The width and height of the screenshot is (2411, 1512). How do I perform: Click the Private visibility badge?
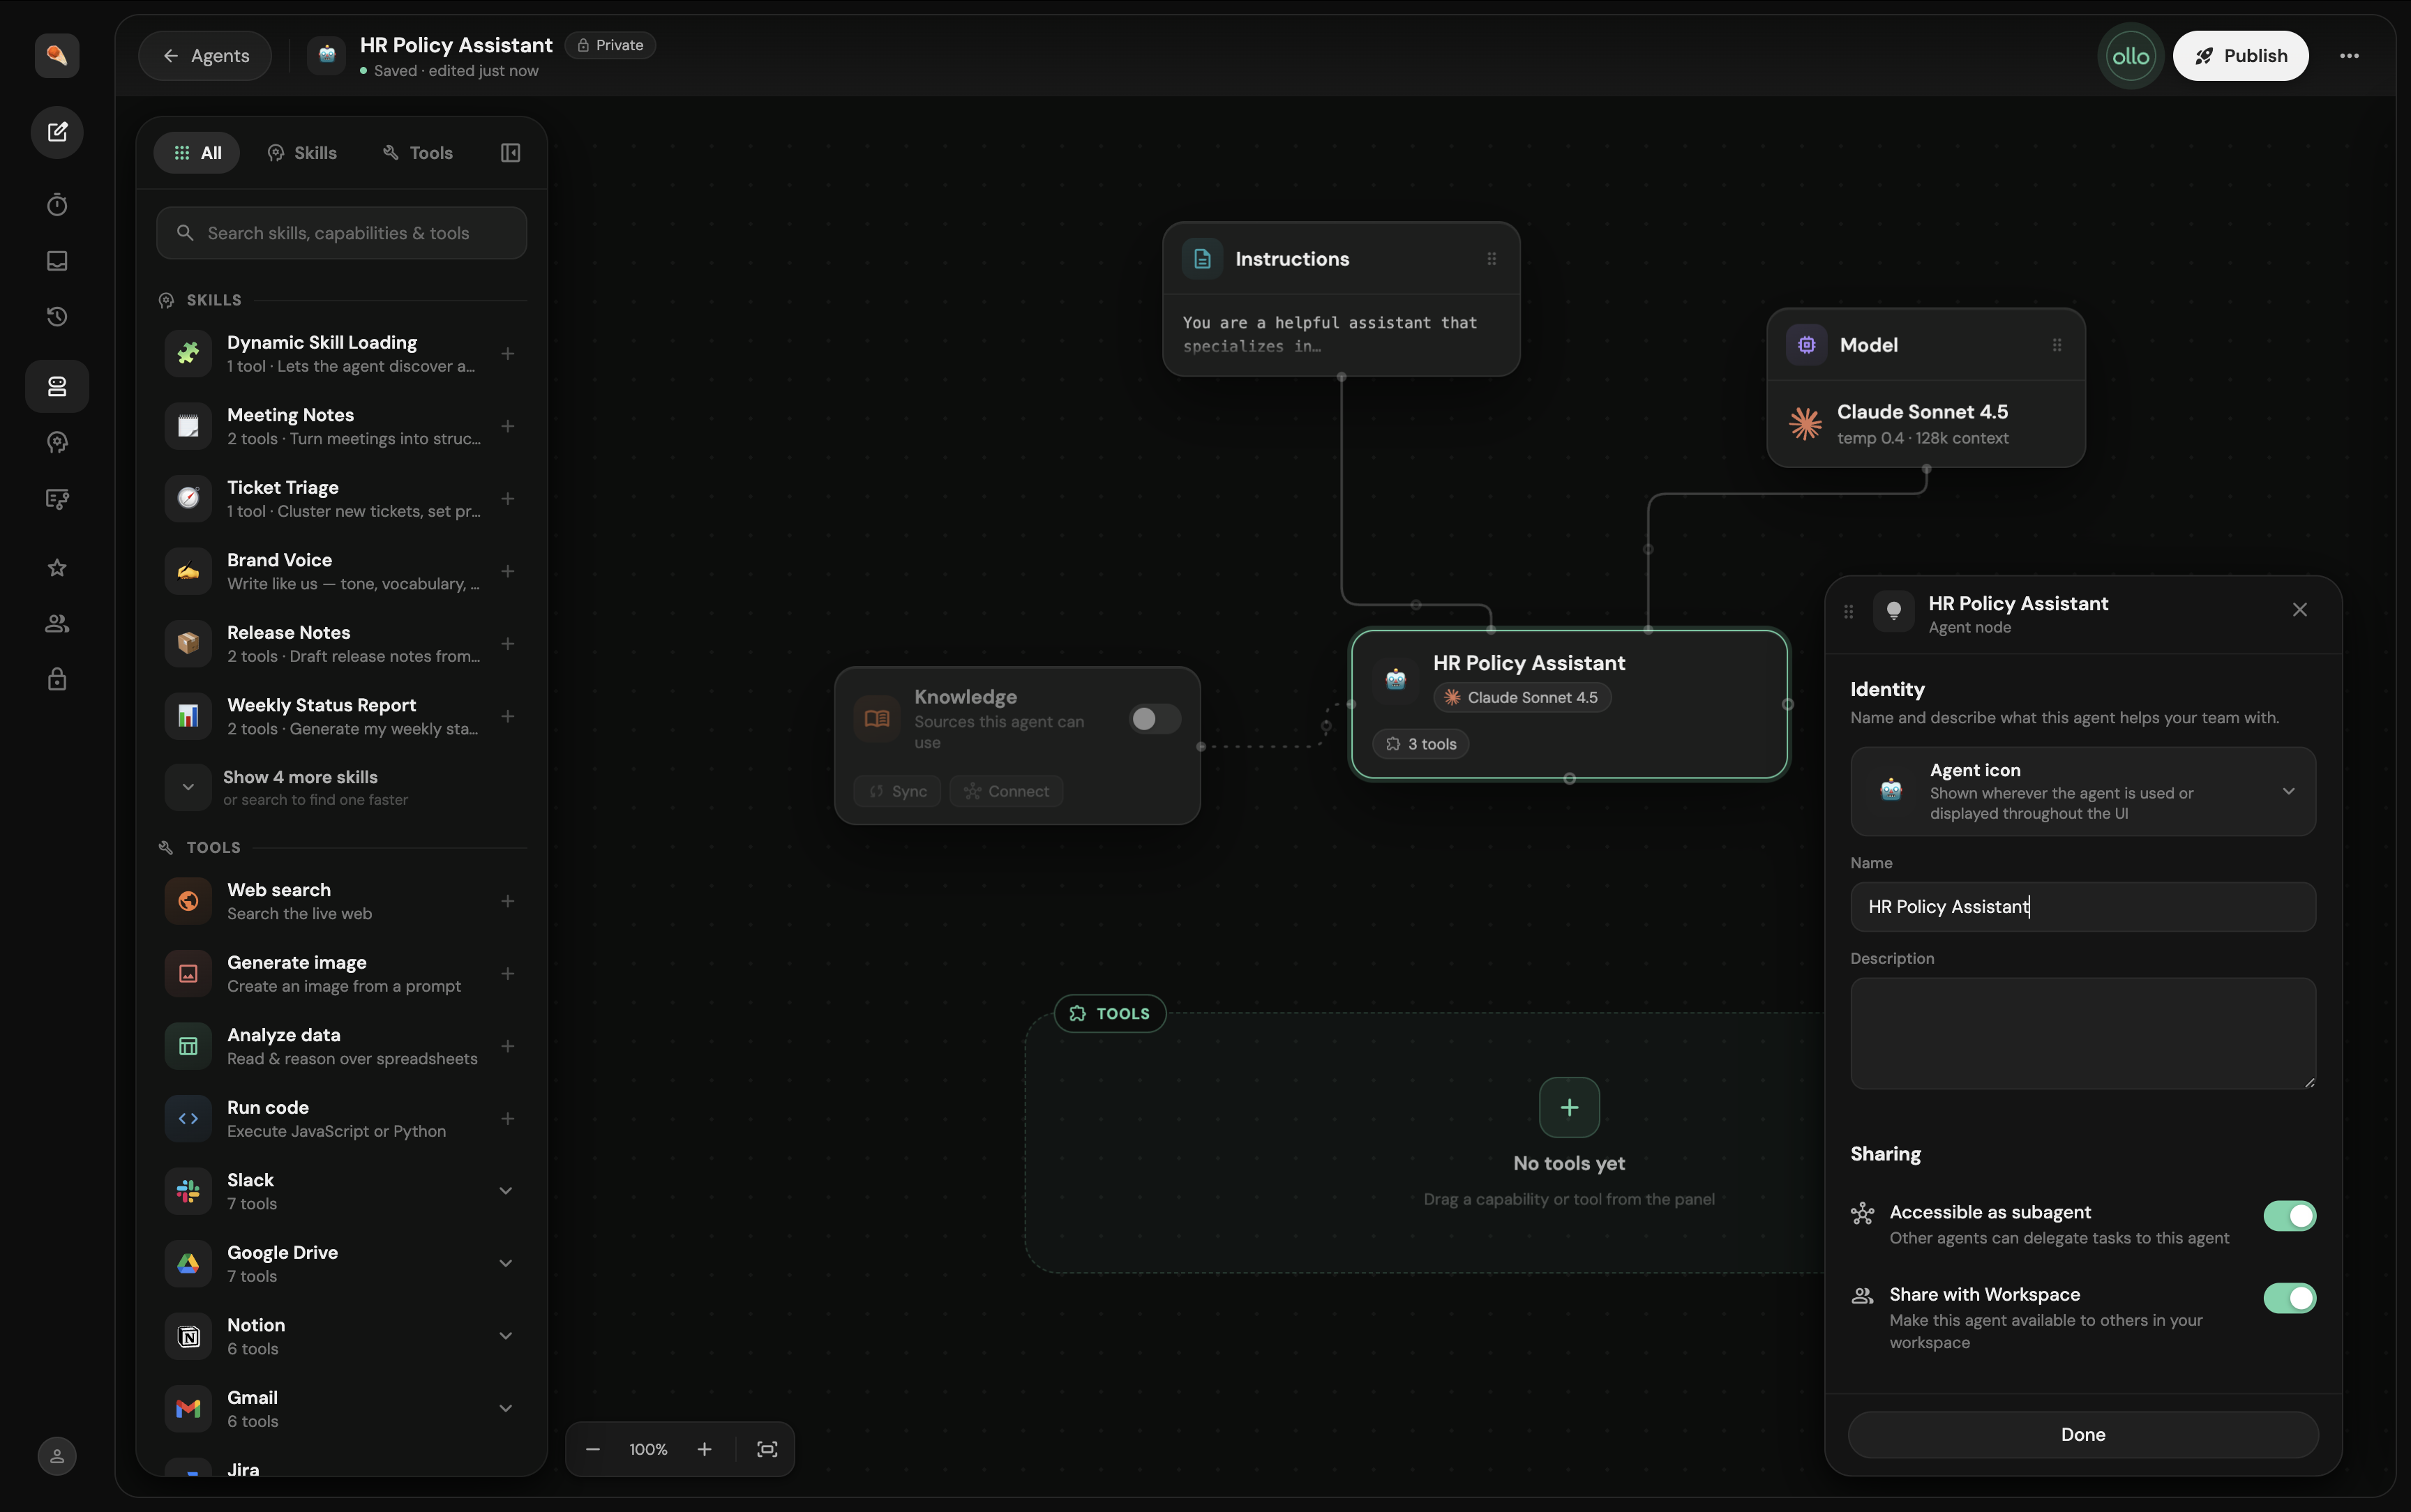[x=610, y=45]
